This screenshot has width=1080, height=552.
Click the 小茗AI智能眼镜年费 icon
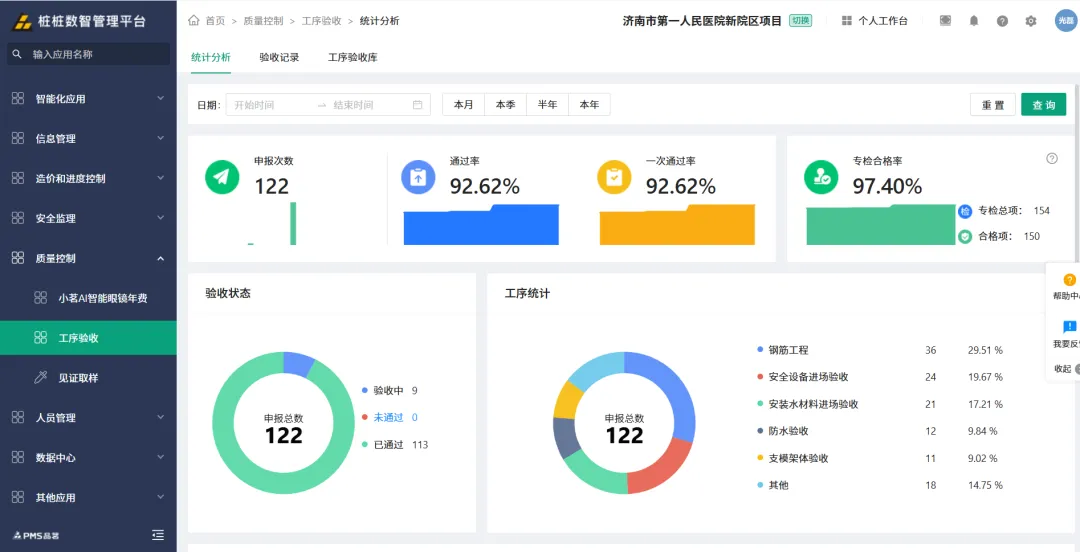tap(41, 298)
